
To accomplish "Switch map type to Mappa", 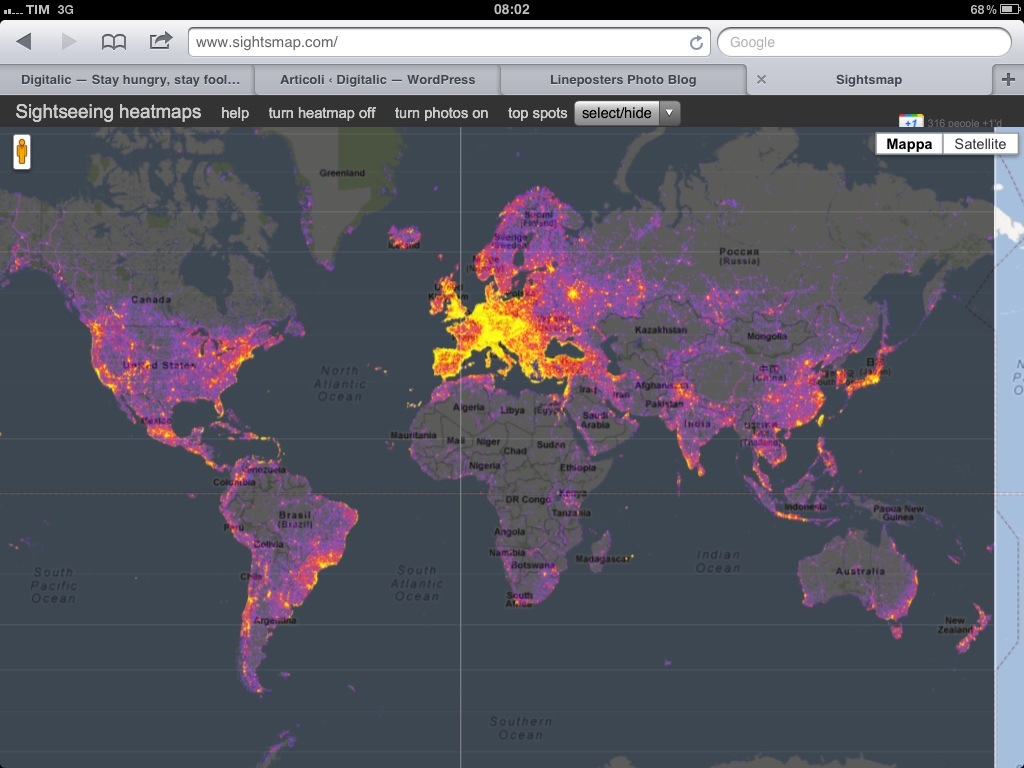I will coord(909,144).
